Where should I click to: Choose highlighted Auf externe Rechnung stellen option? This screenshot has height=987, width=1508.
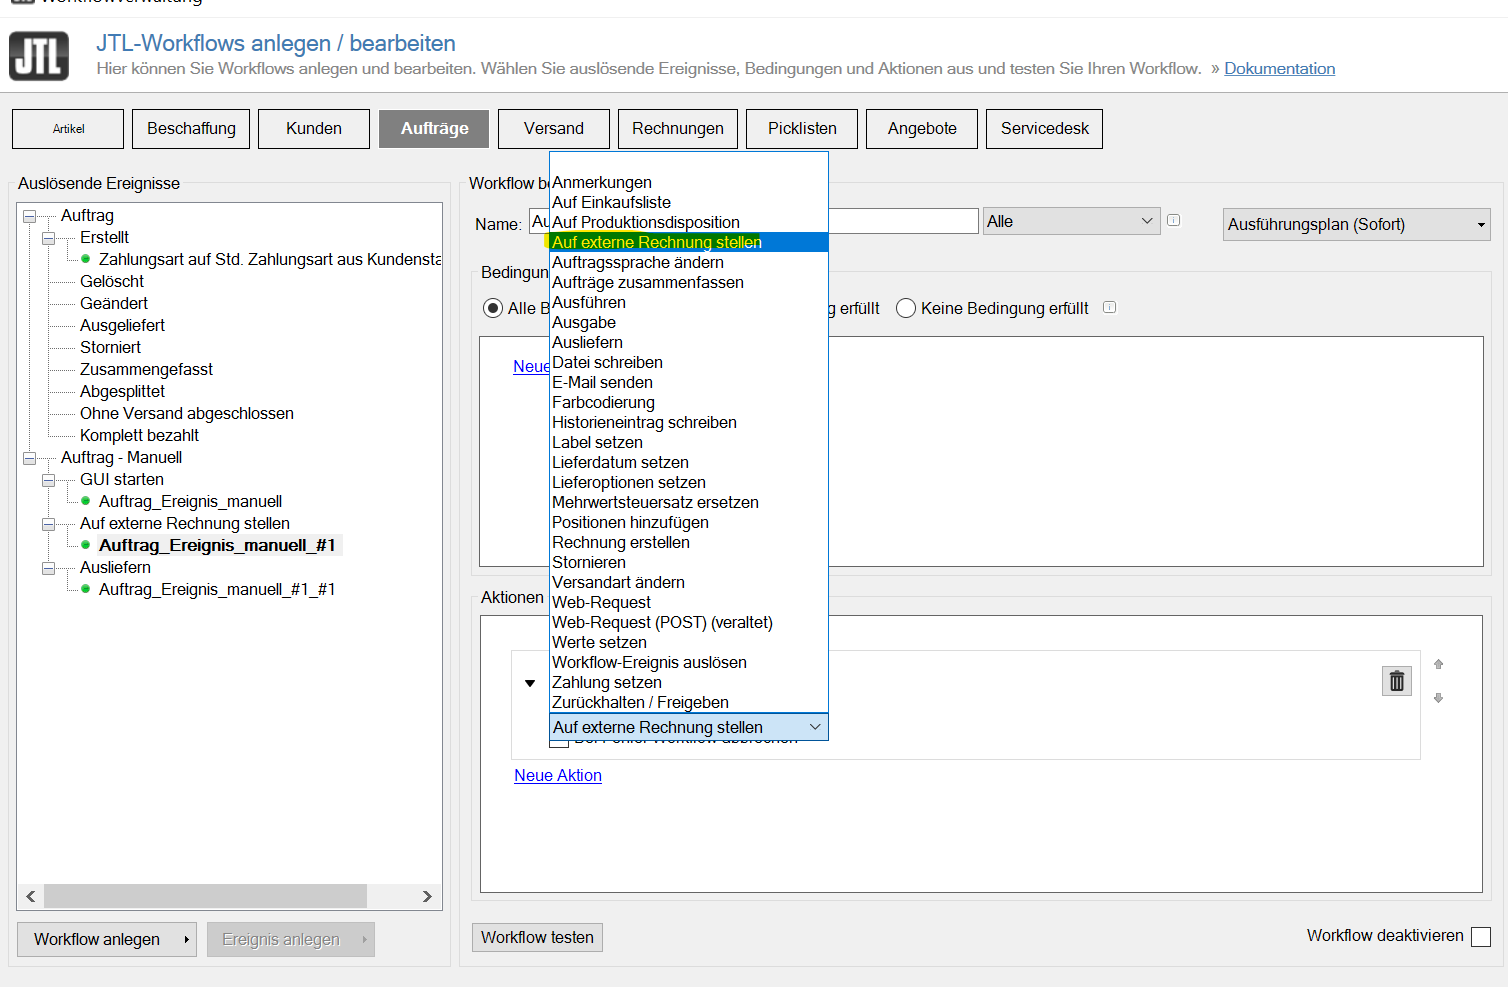pos(689,242)
